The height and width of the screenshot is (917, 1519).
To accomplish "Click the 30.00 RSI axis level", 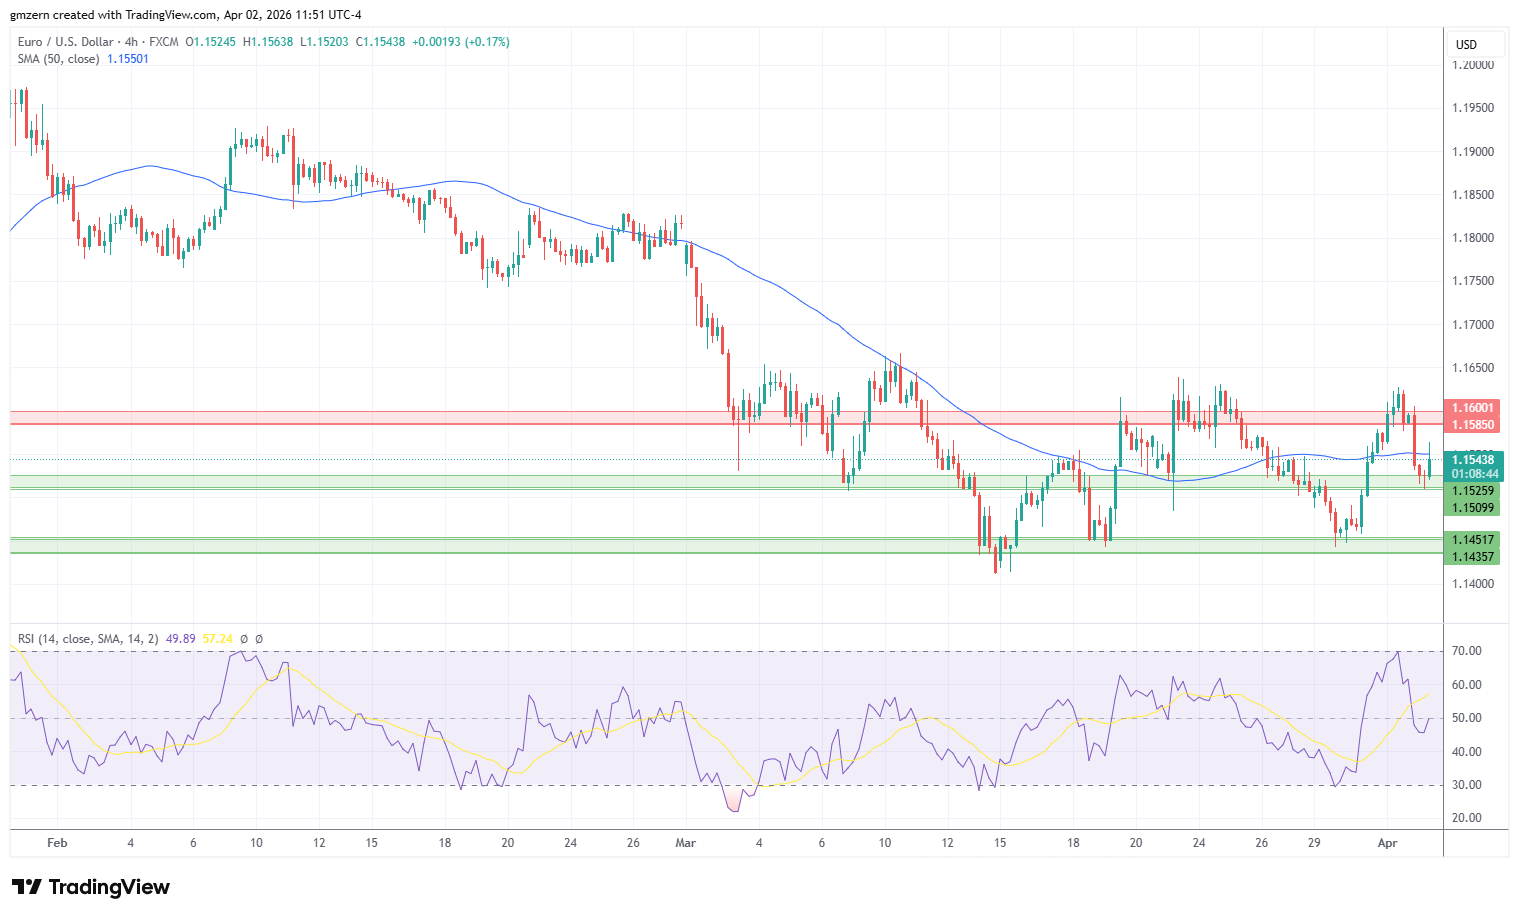I will (1467, 785).
